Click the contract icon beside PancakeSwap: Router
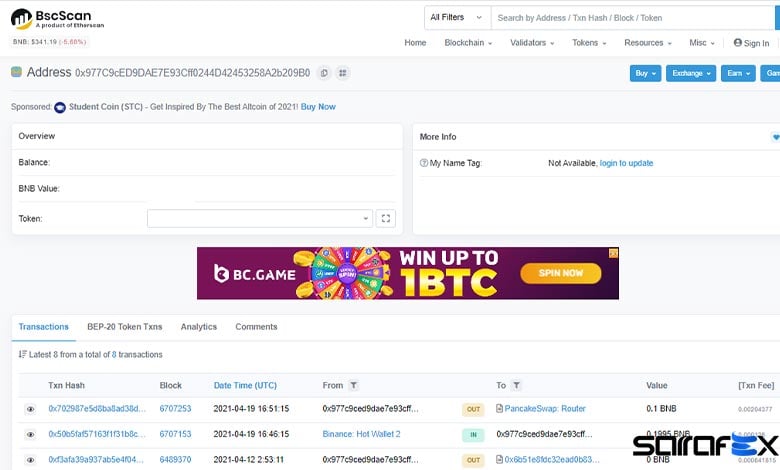The width and height of the screenshot is (780, 470). [499, 408]
